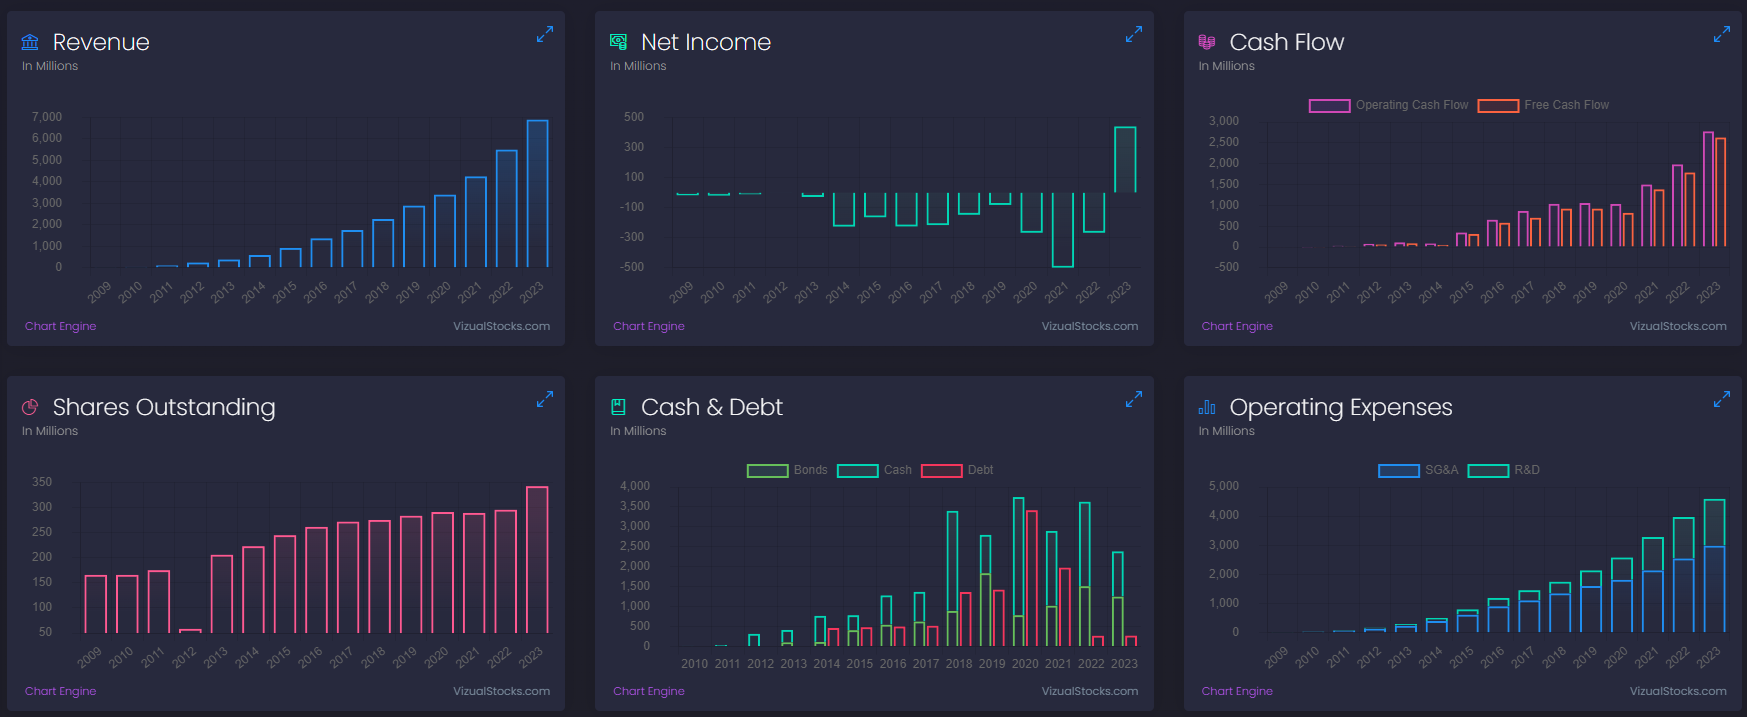Click VizualStocks.com text in Net Income card
The height and width of the screenshot is (717, 1747).
tap(1090, 326)
